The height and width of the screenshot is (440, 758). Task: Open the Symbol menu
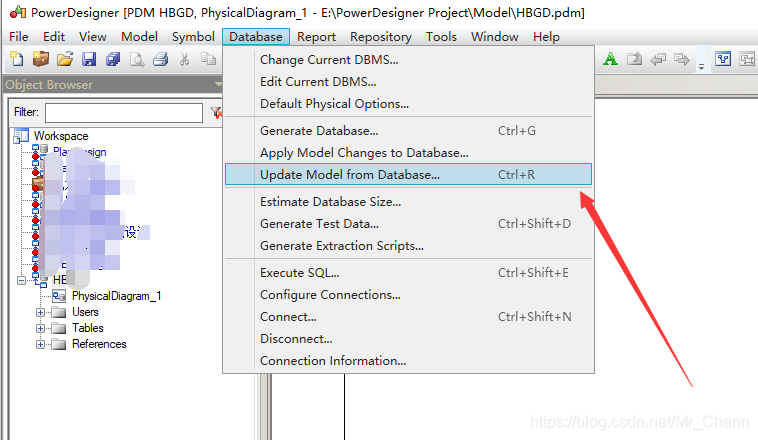[193, 37]
